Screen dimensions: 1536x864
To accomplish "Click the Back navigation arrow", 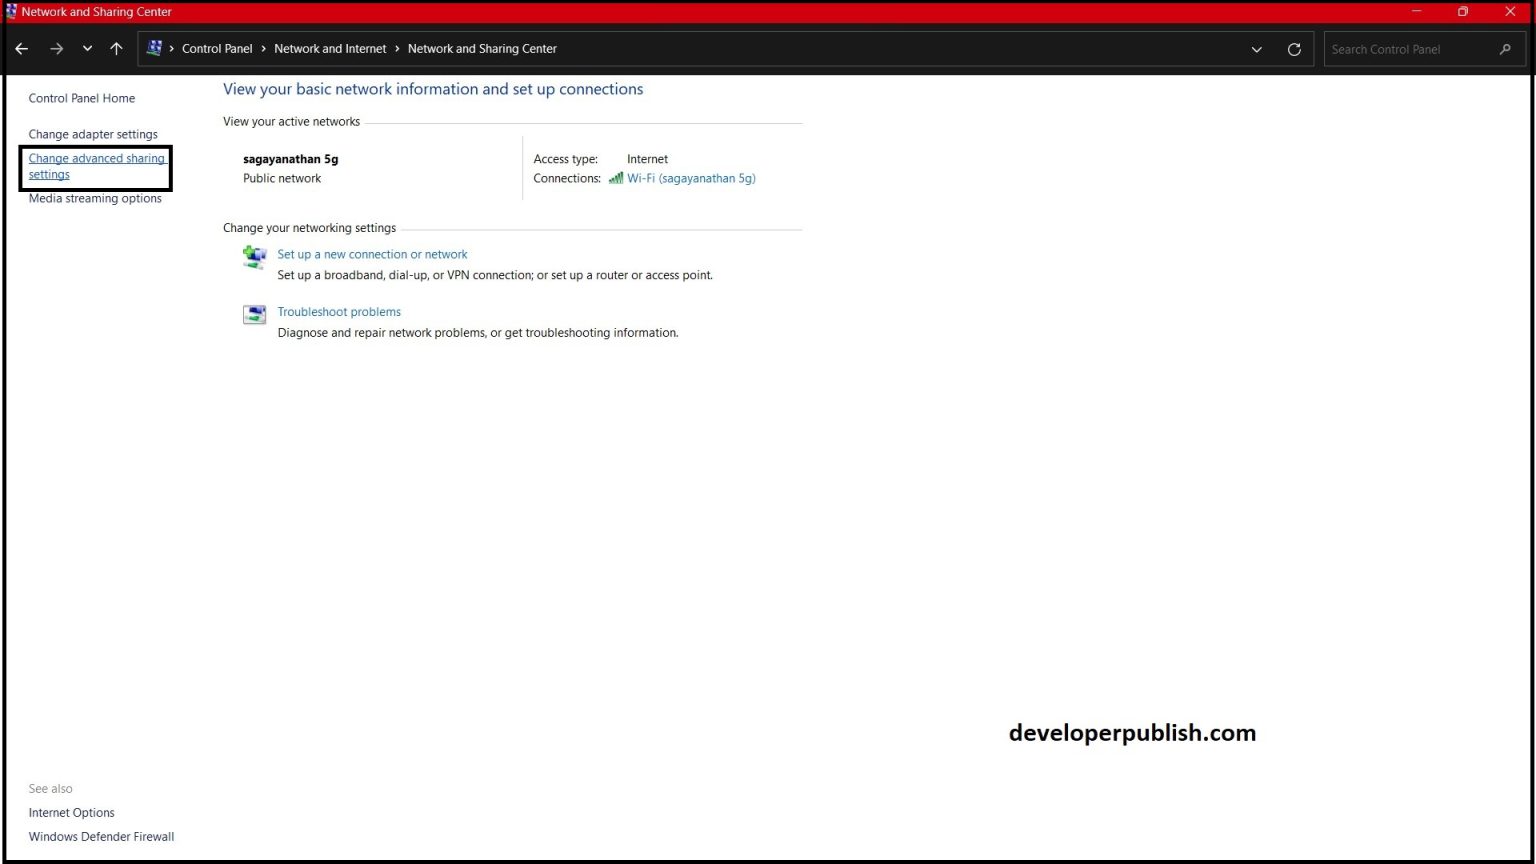I will click(21, 48).
